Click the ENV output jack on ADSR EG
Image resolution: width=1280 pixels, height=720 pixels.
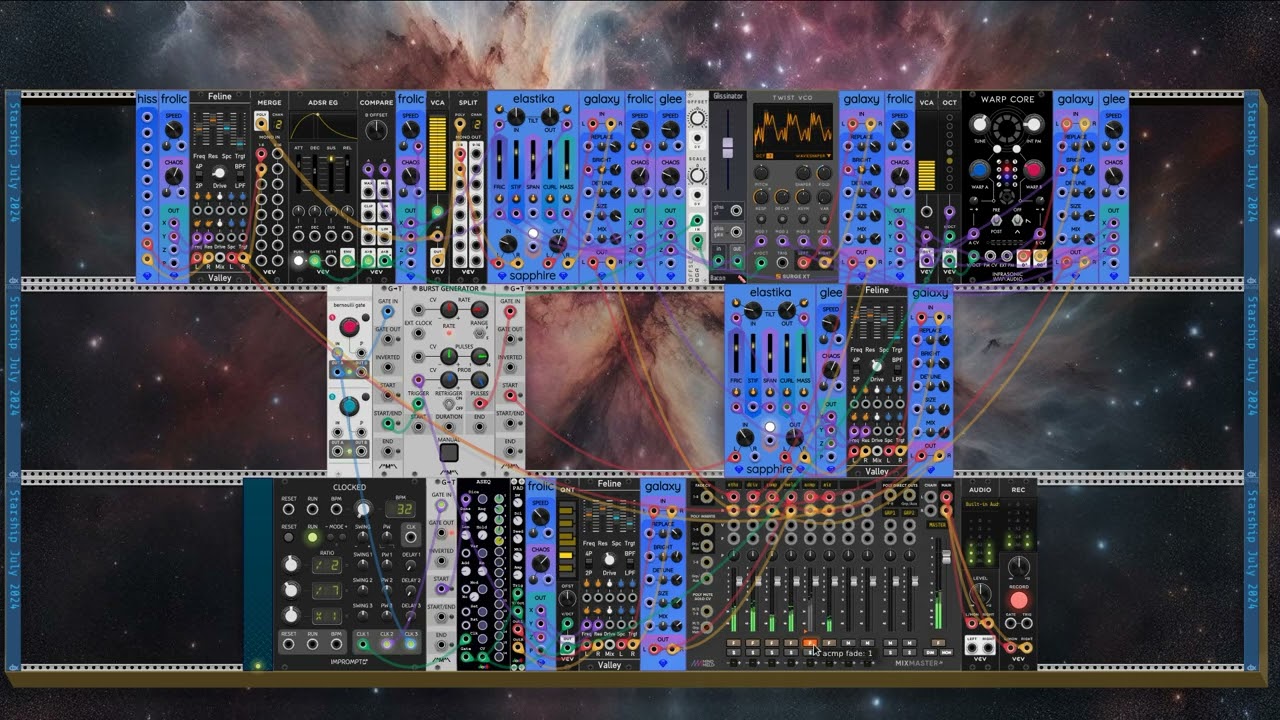[347, 260]
